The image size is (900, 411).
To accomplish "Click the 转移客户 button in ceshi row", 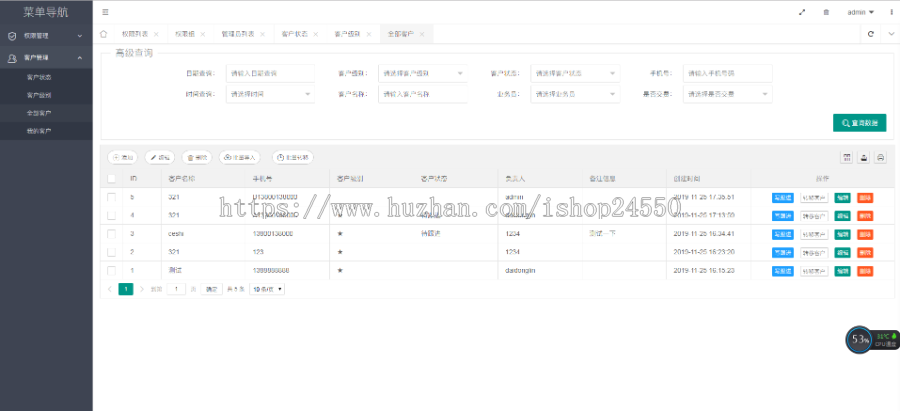I will click(x=814, y=234).
